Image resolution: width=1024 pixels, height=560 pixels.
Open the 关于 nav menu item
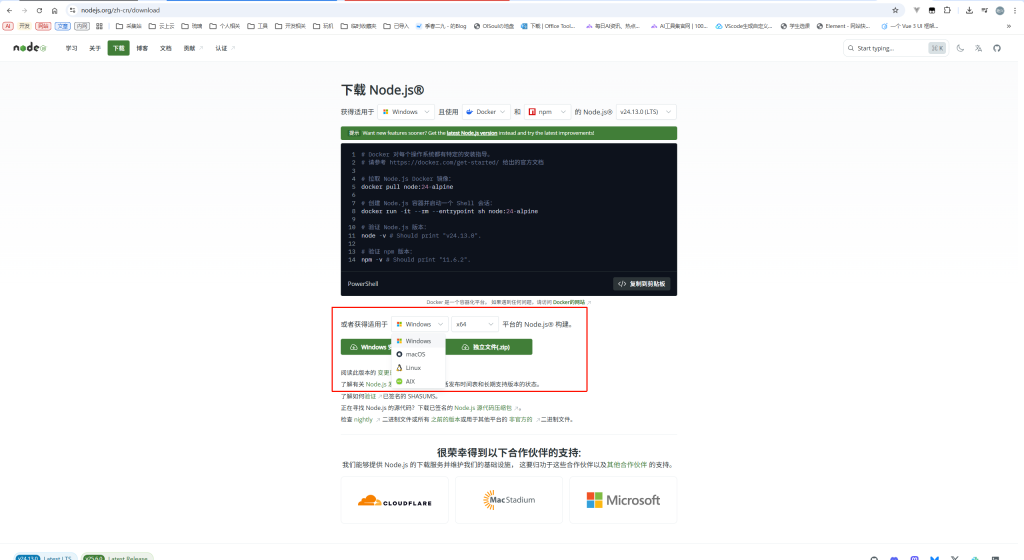coord(95,48)
